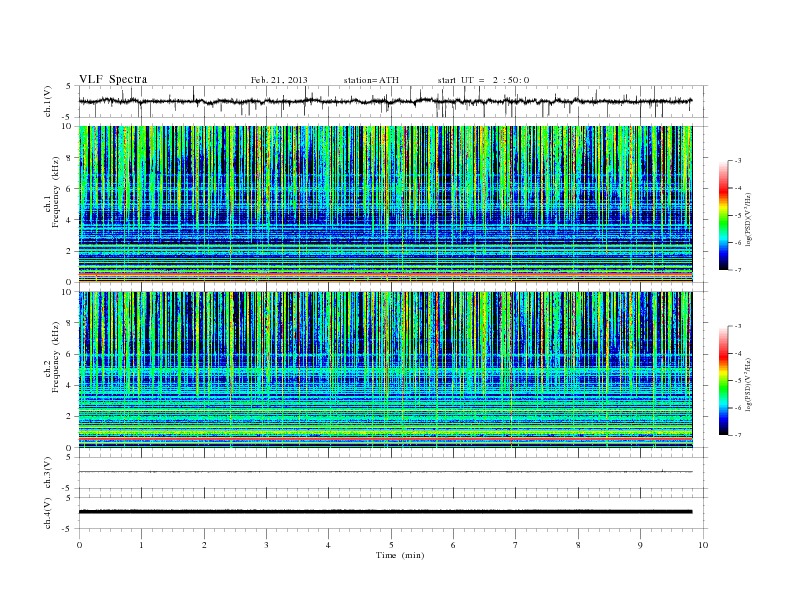Click the "6" kHz tick of ch.2 spectrogram
The height and width of the screenshot is (612, 792).
pos(69,354)
